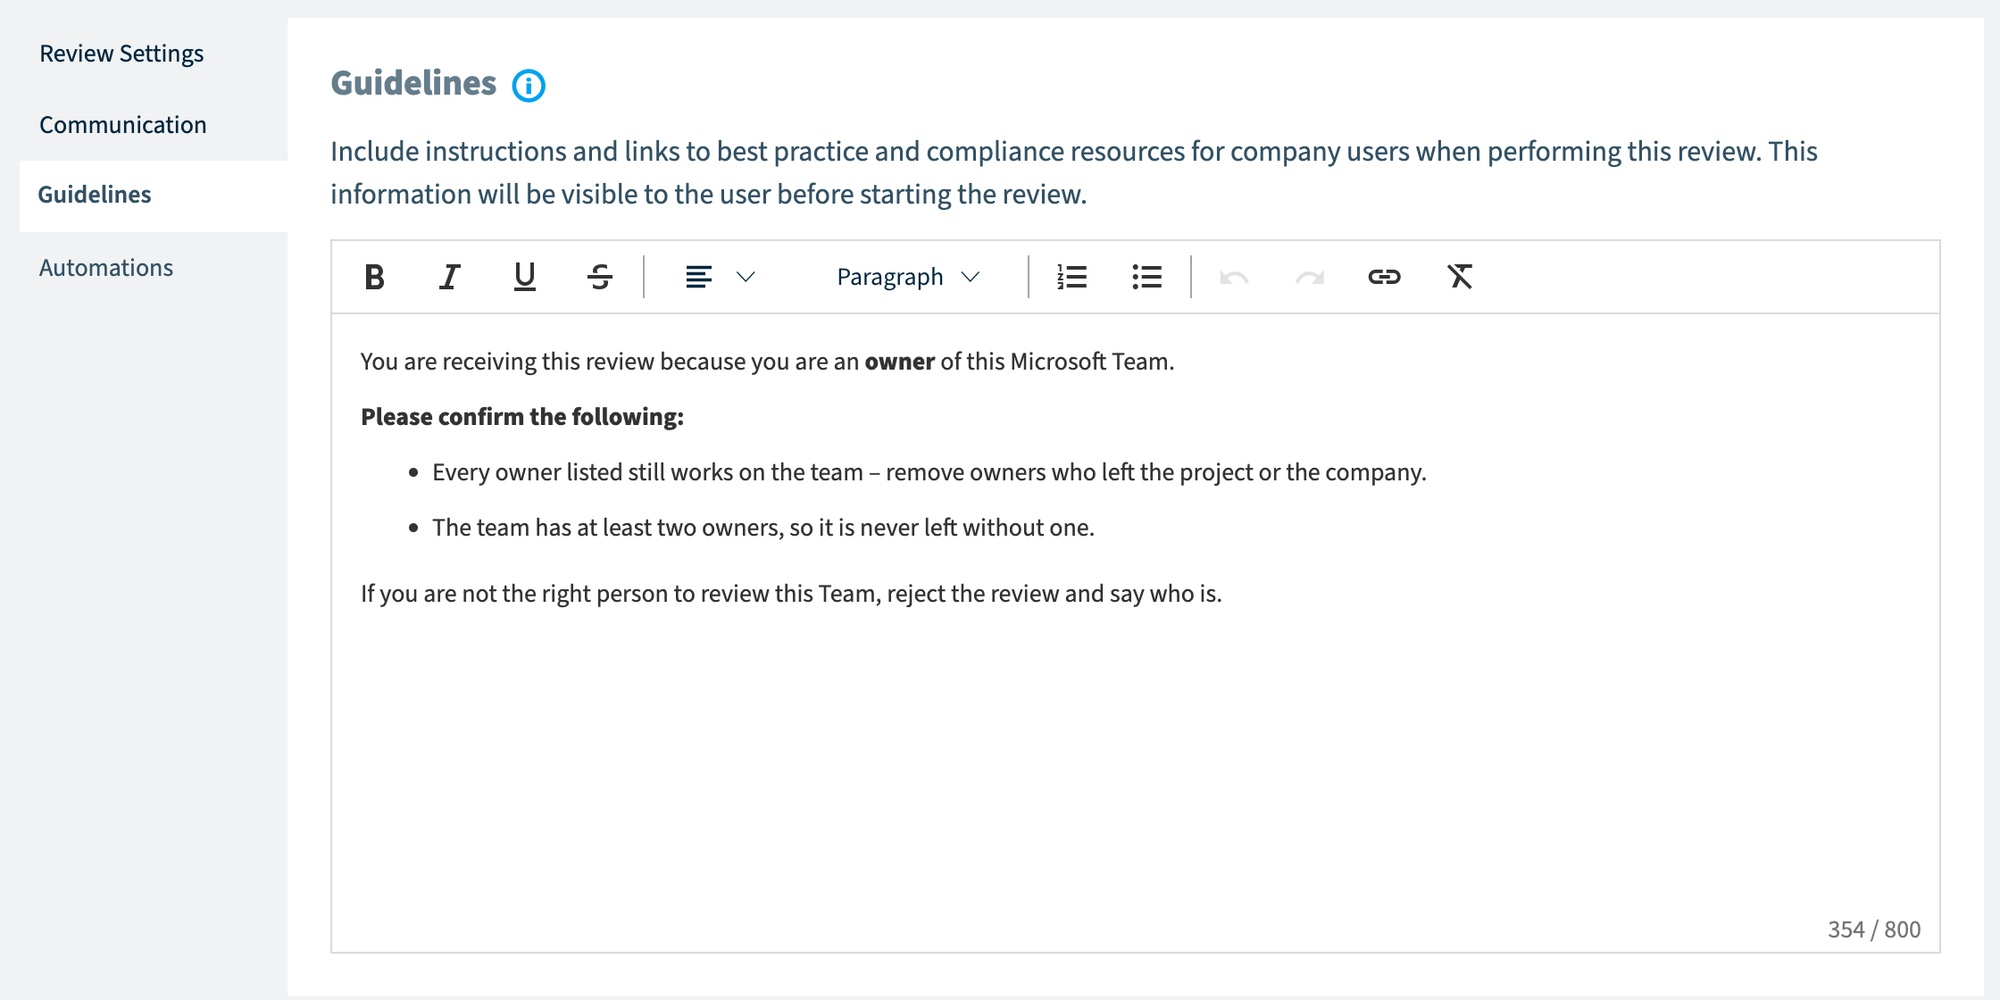Click the bold word "owner" in the editor
Screen dimensions: 2000x1000
(x=899, y=362)
